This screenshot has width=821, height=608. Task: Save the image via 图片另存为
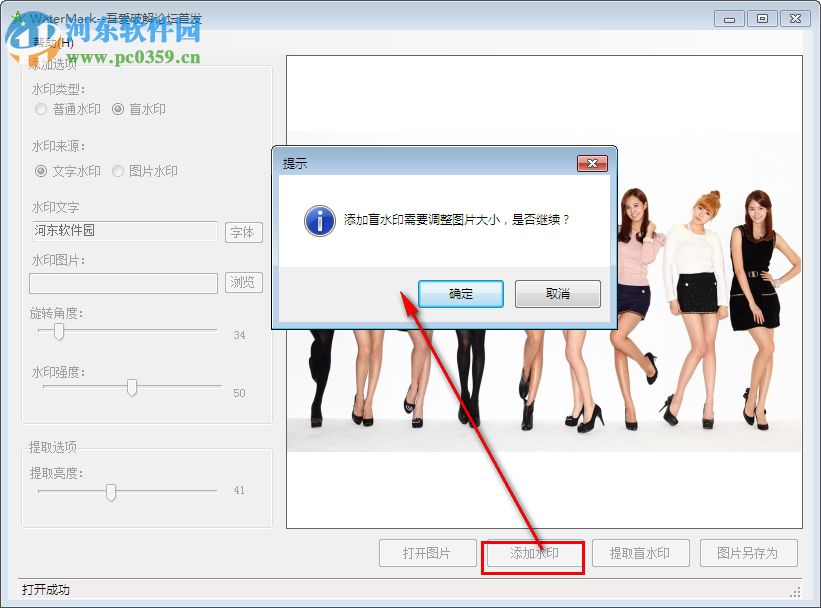click(748, 553)
